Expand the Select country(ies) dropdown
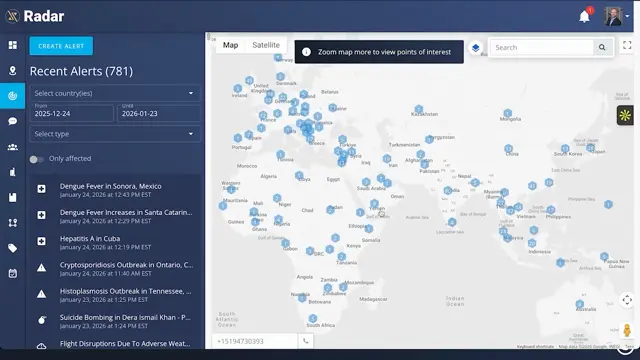 (x=115, y=93)
